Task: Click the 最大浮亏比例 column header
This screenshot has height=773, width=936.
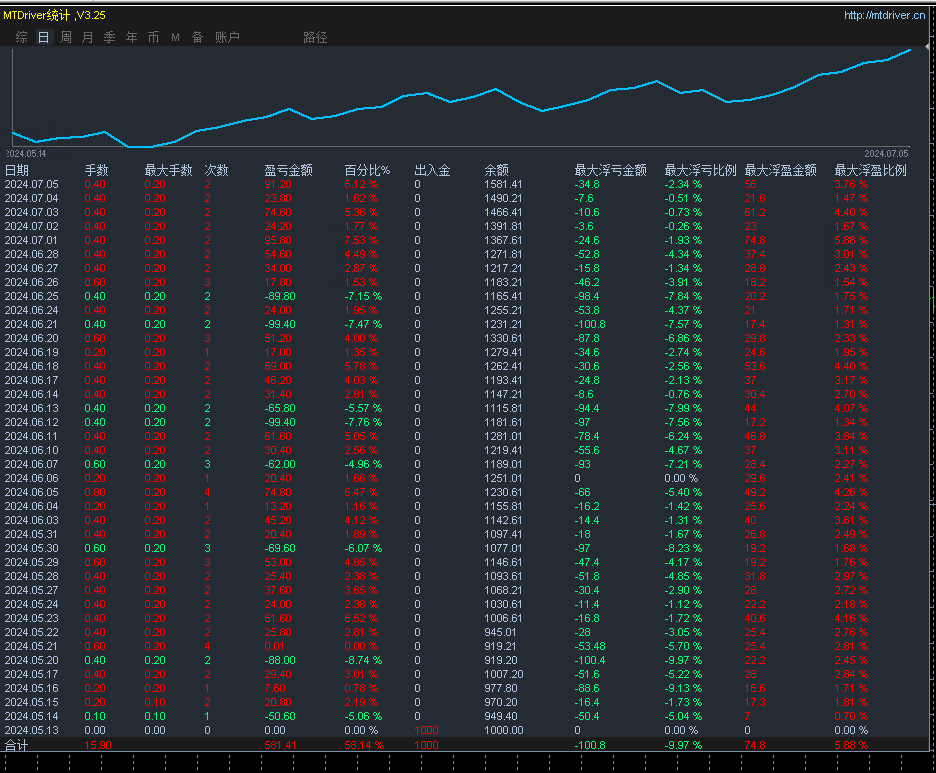Action: coord(700,170)
